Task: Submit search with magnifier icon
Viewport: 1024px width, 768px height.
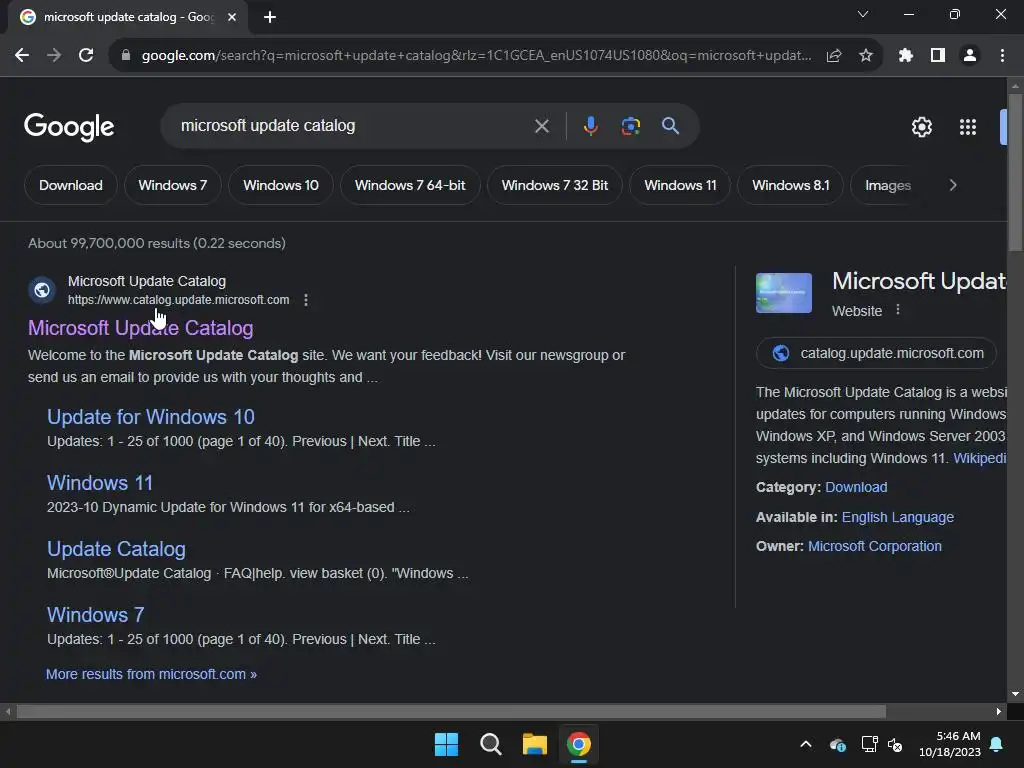Action: coord(671,126)
